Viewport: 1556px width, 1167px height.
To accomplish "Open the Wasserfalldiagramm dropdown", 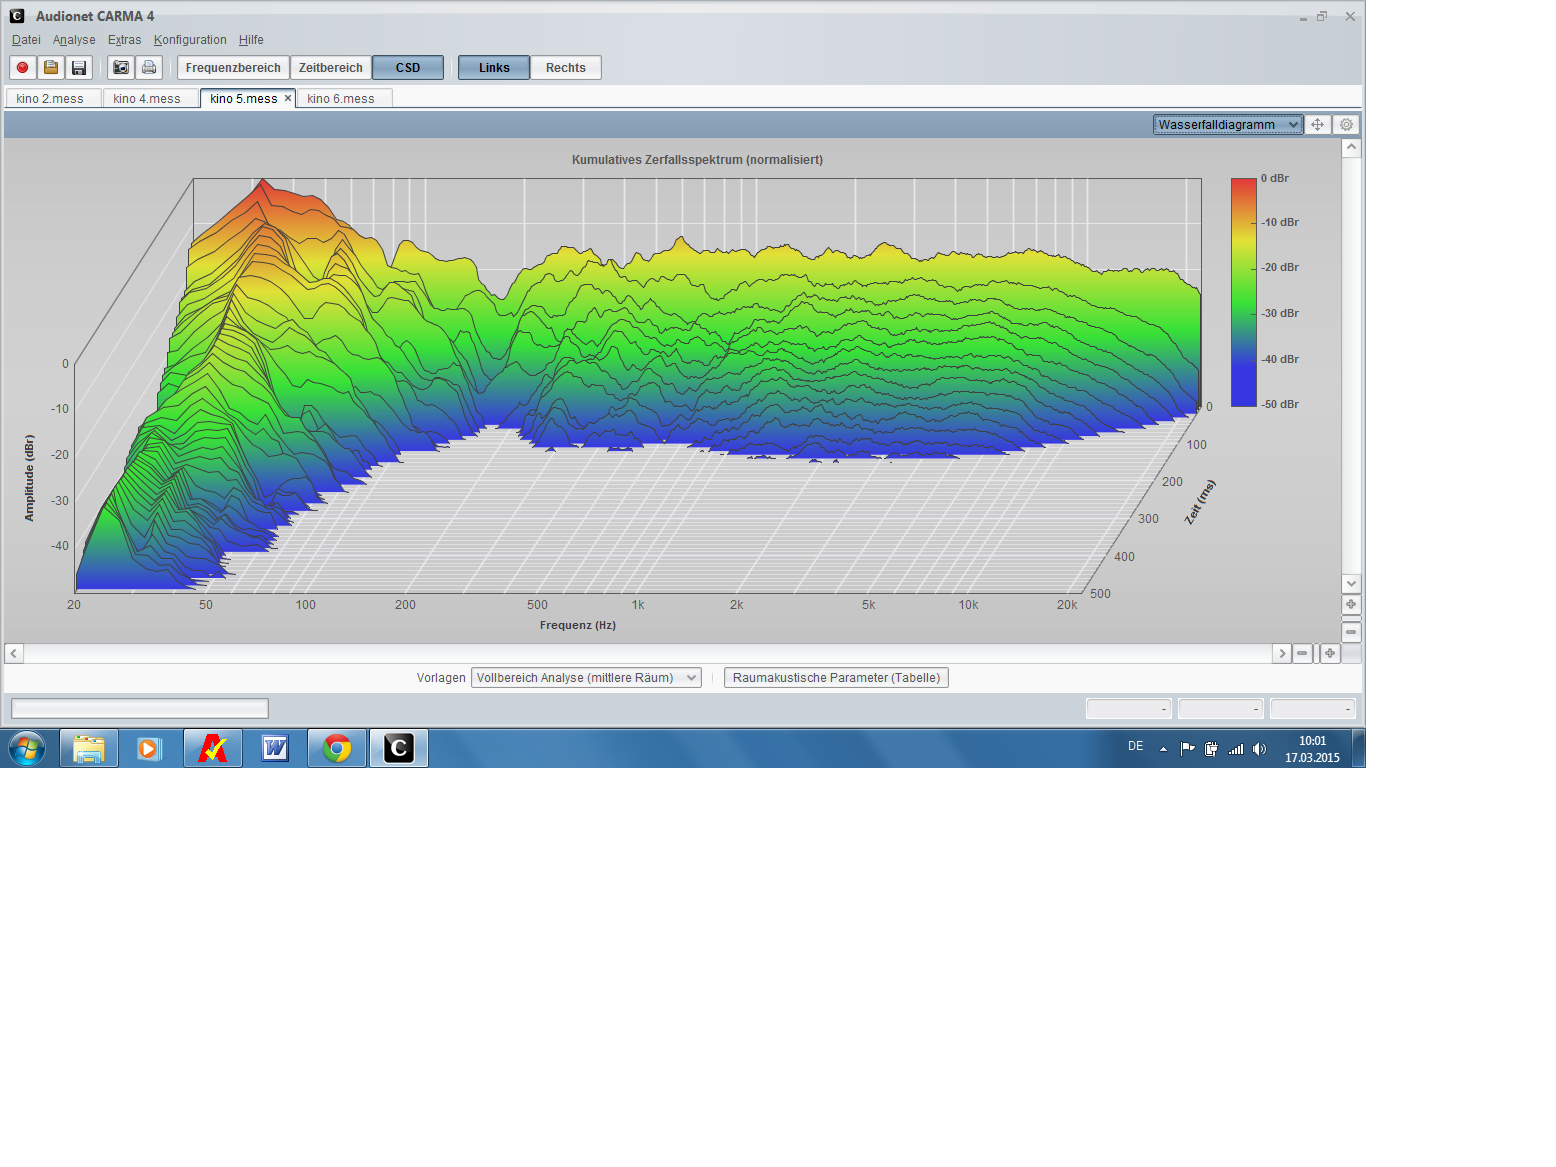I will 1228,125.
